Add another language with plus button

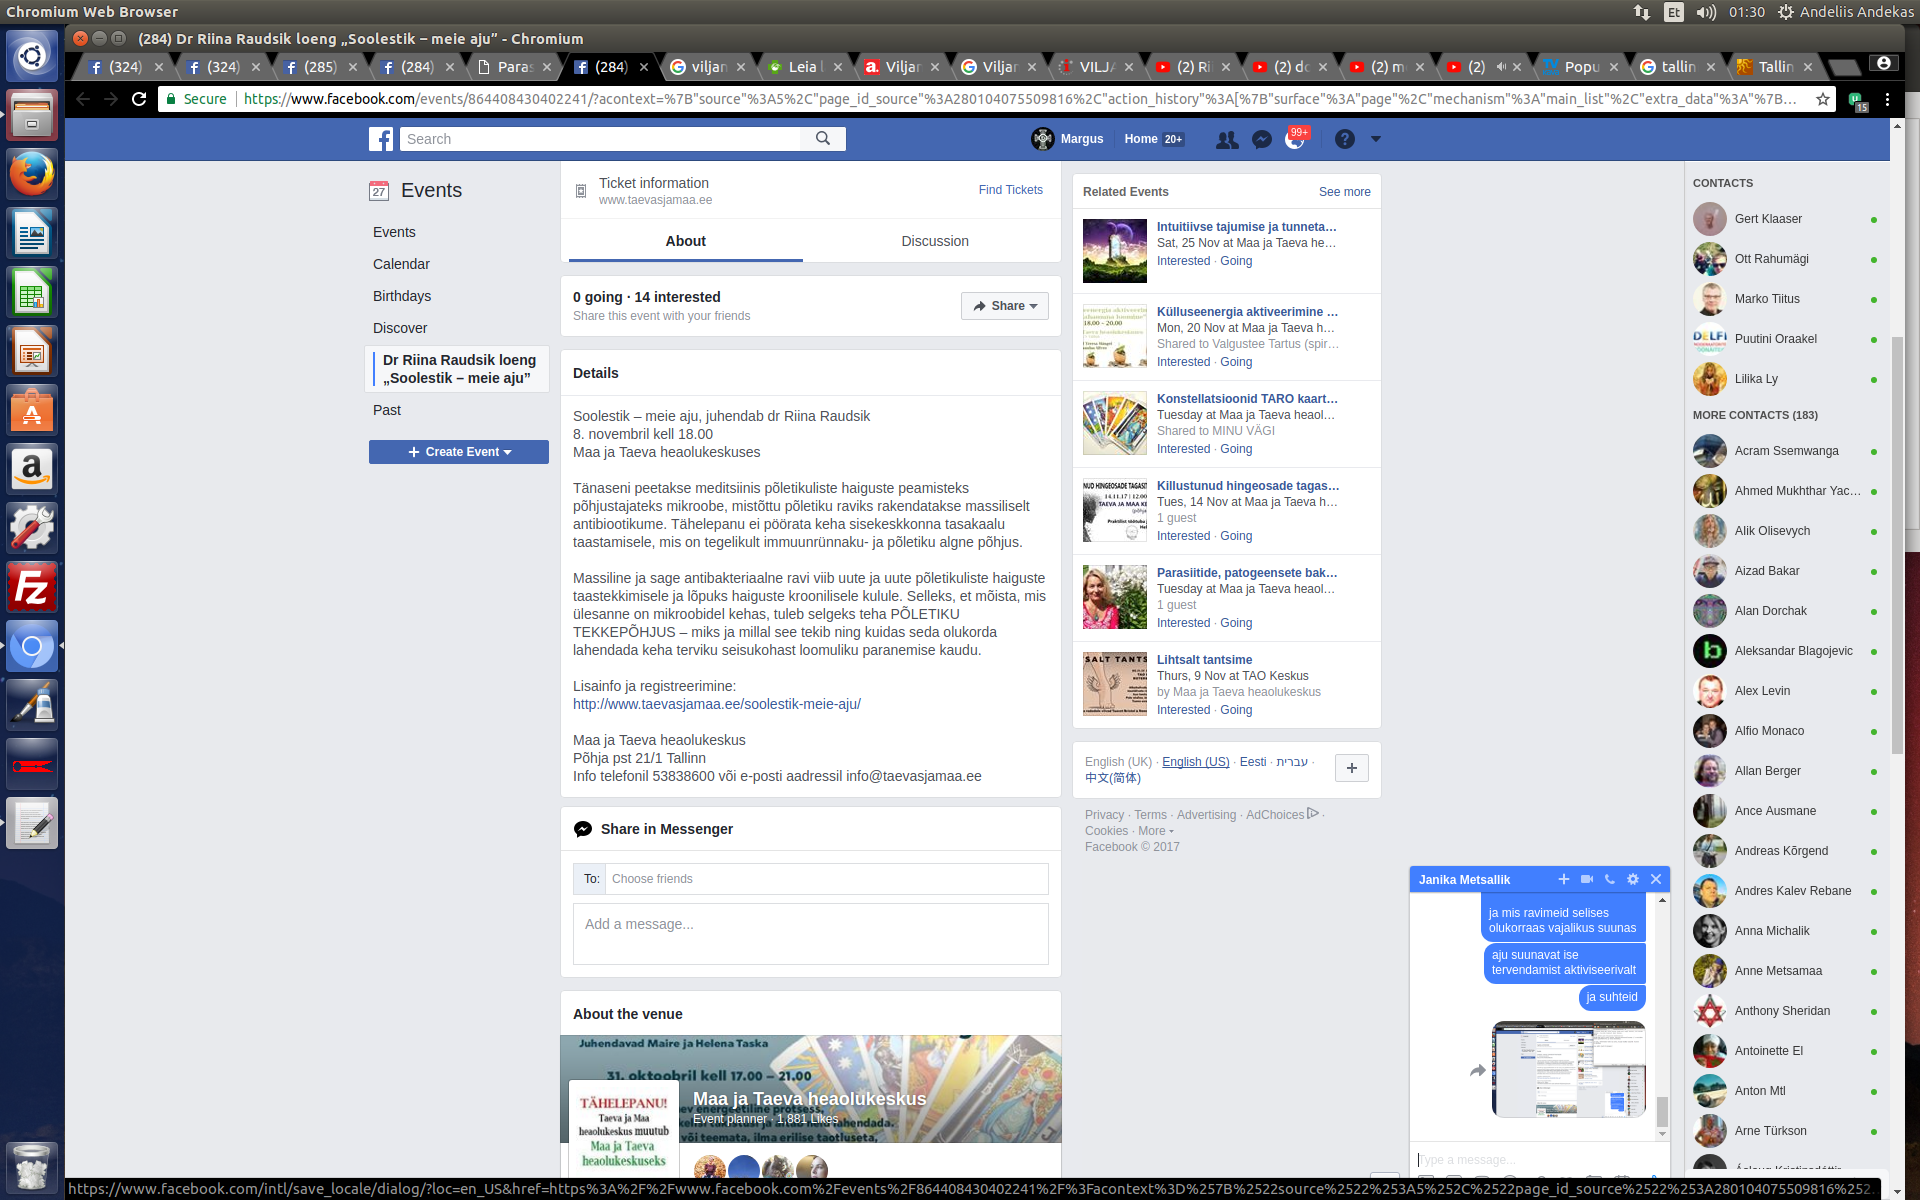[1352, 768]
